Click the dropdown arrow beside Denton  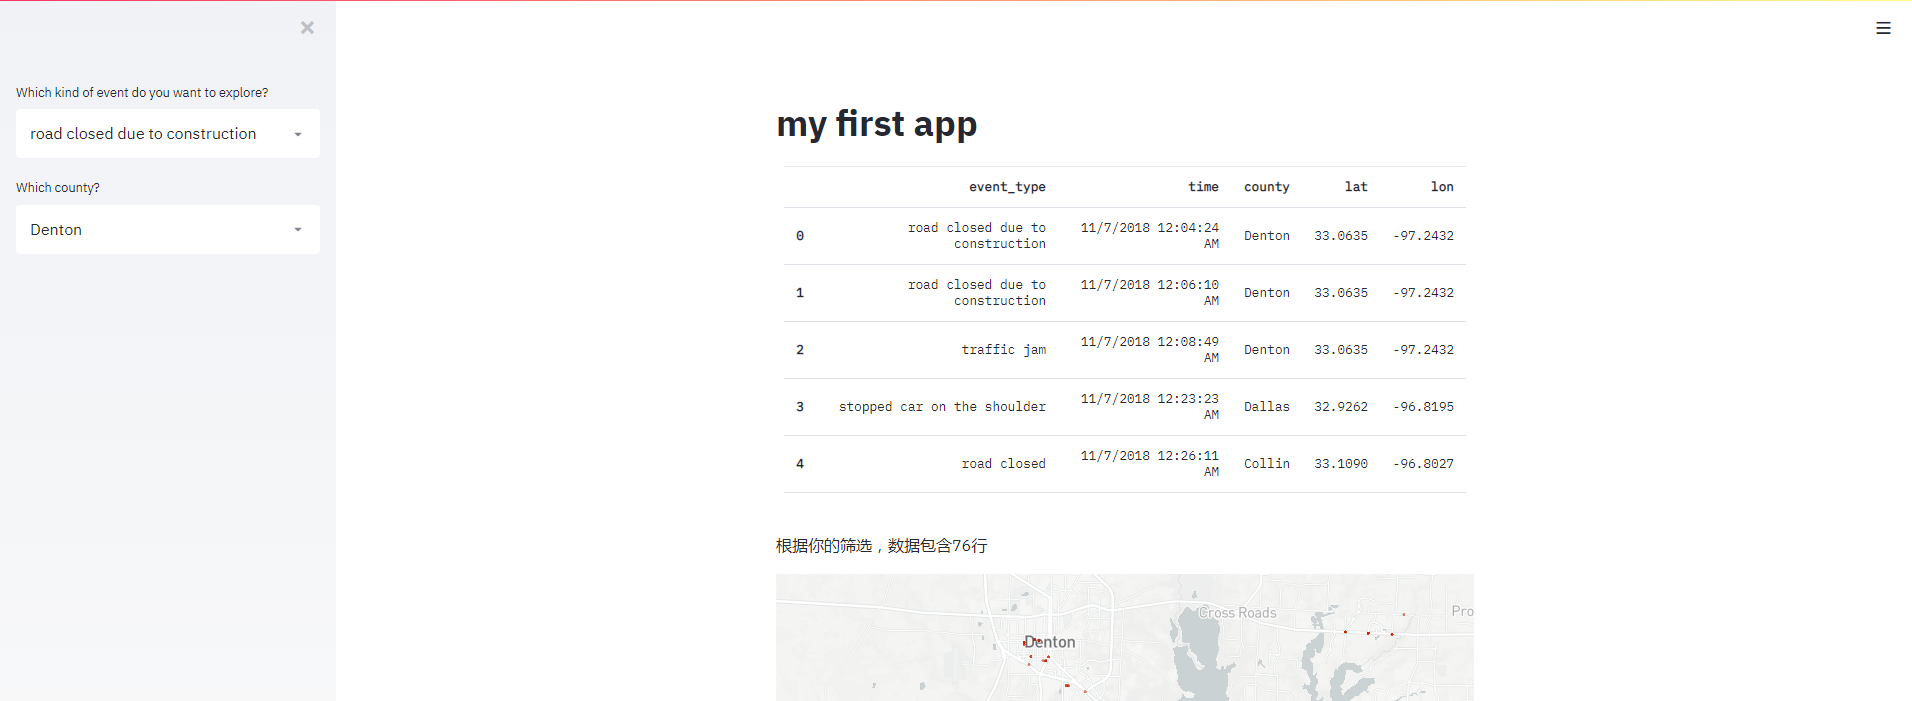point(298,230)
